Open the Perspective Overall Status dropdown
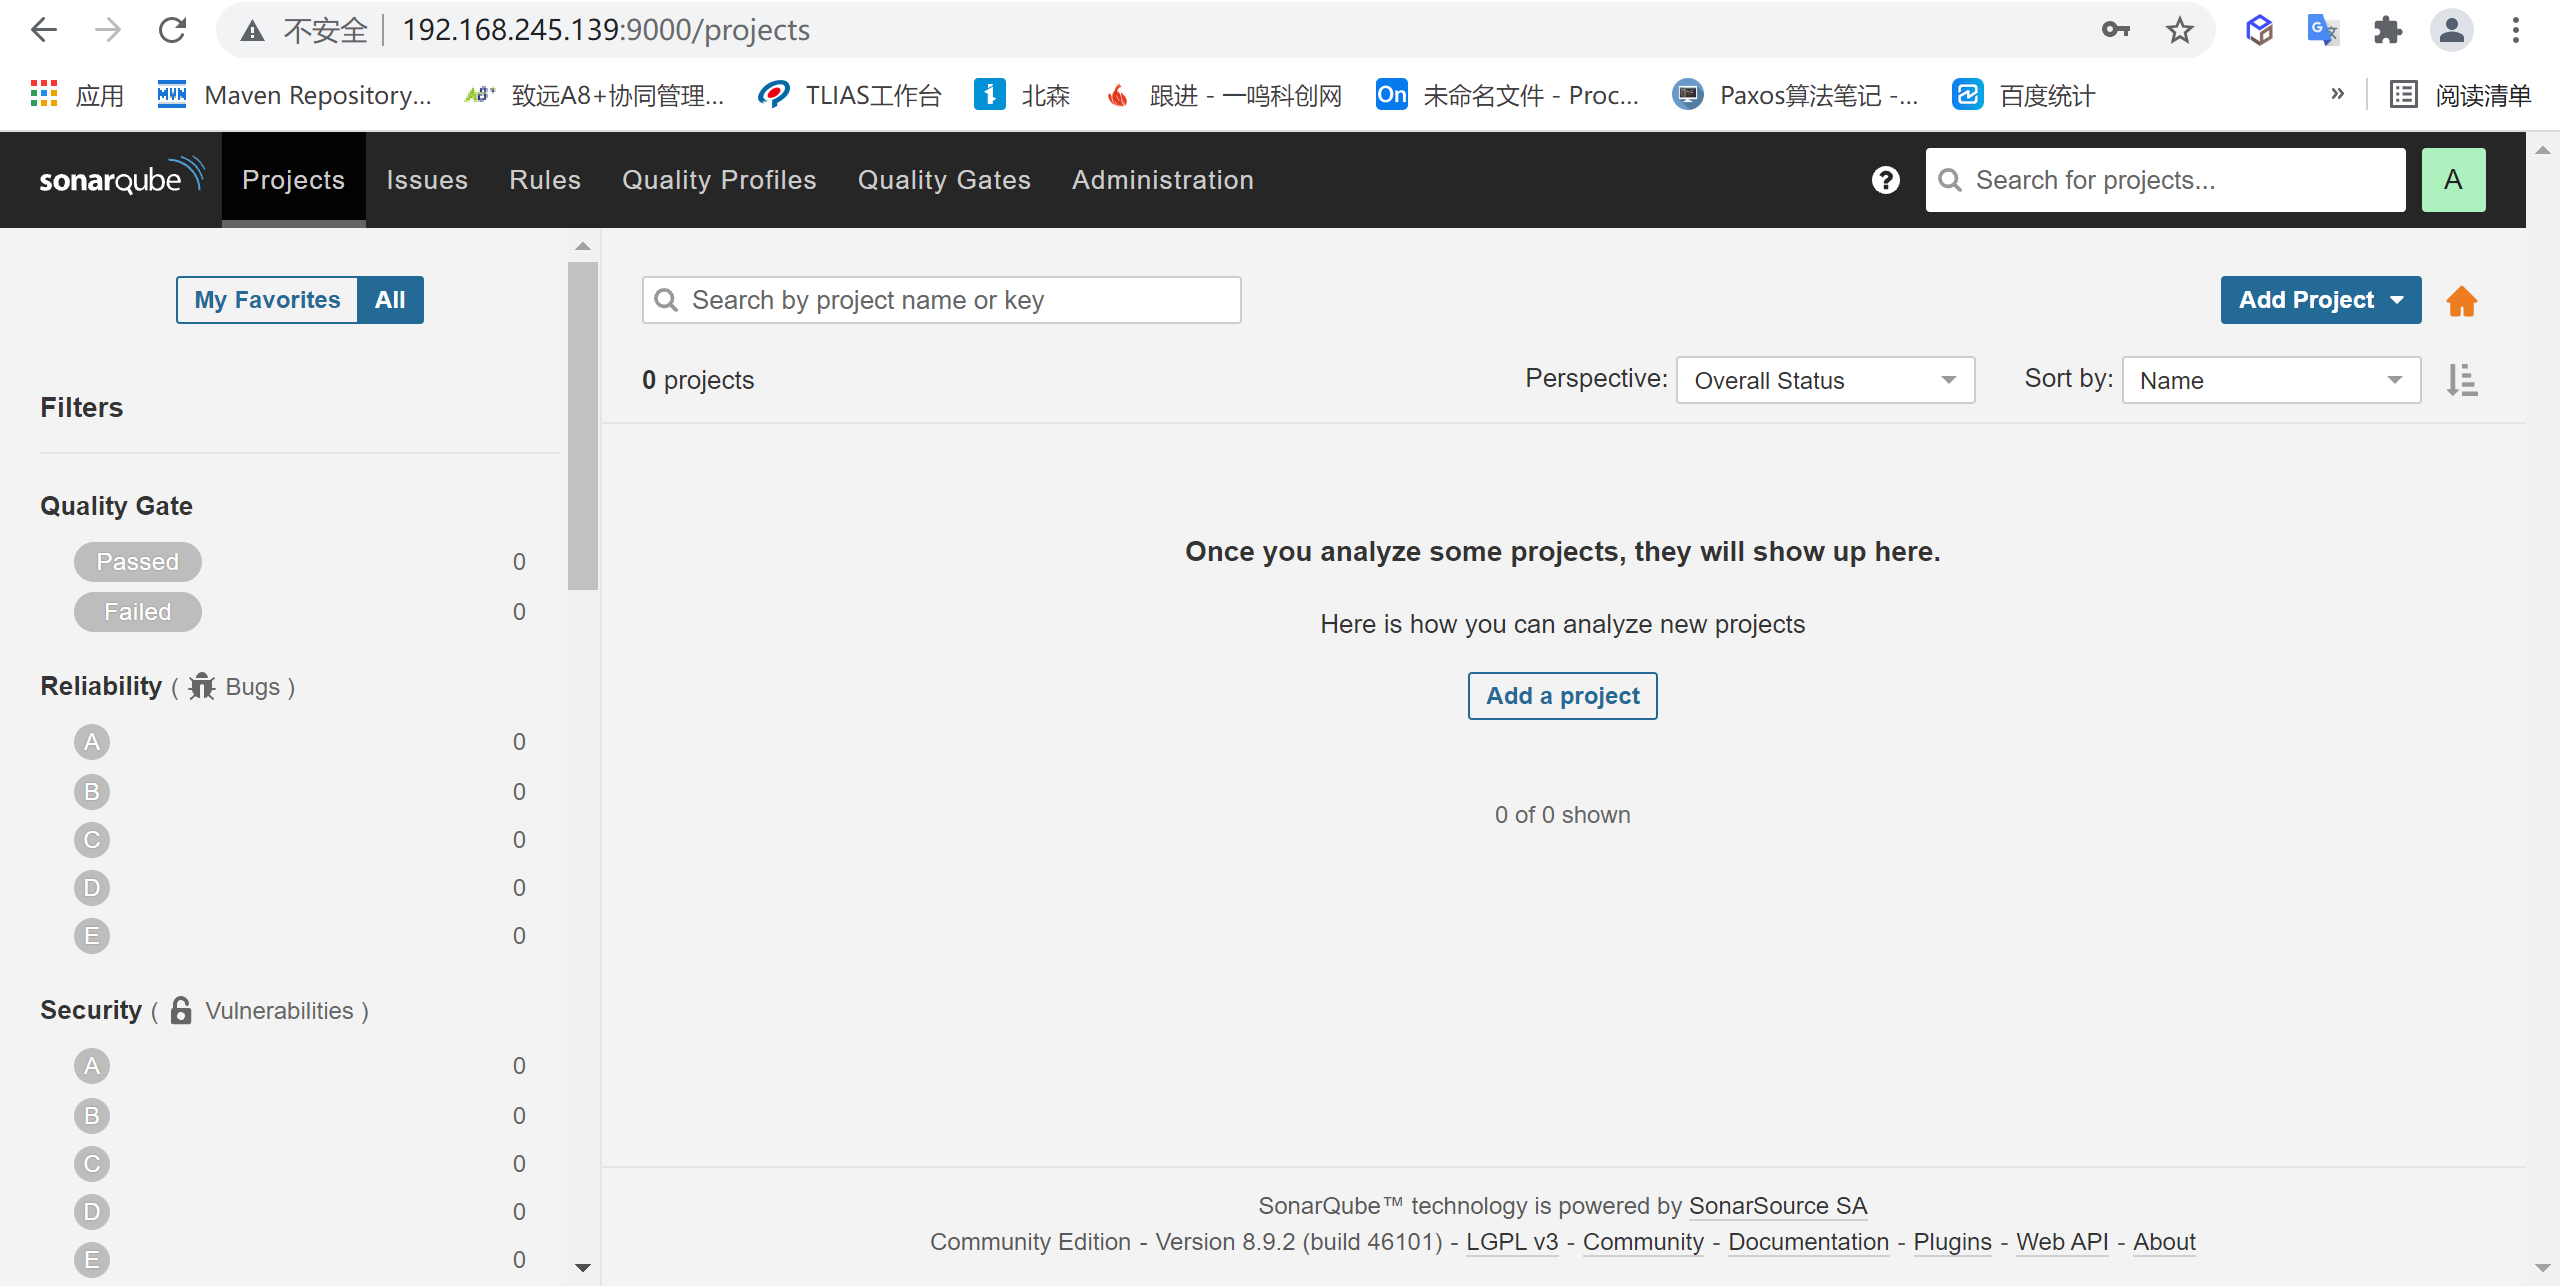This screenshot has width=2560, height=1286. click(x=1825, y=381)
